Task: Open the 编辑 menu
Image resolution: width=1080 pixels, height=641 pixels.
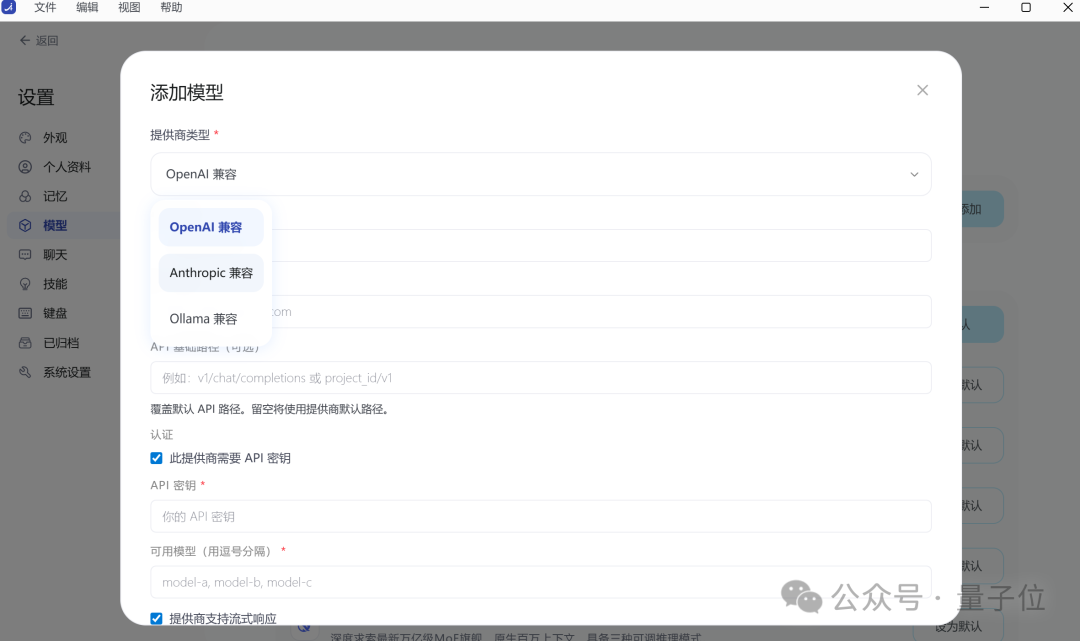Action: click(x=87, y=8)
